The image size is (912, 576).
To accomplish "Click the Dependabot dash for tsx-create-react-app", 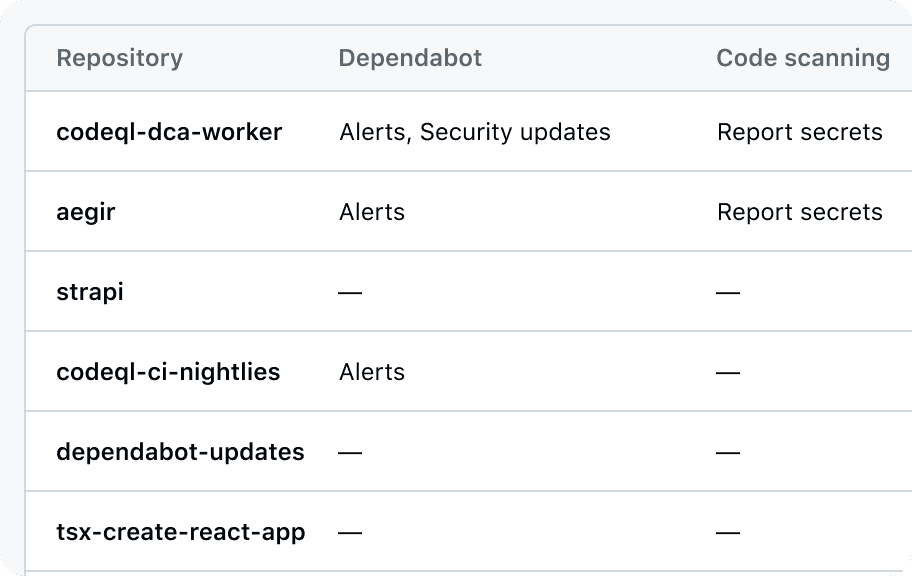I will pos(350,533).
